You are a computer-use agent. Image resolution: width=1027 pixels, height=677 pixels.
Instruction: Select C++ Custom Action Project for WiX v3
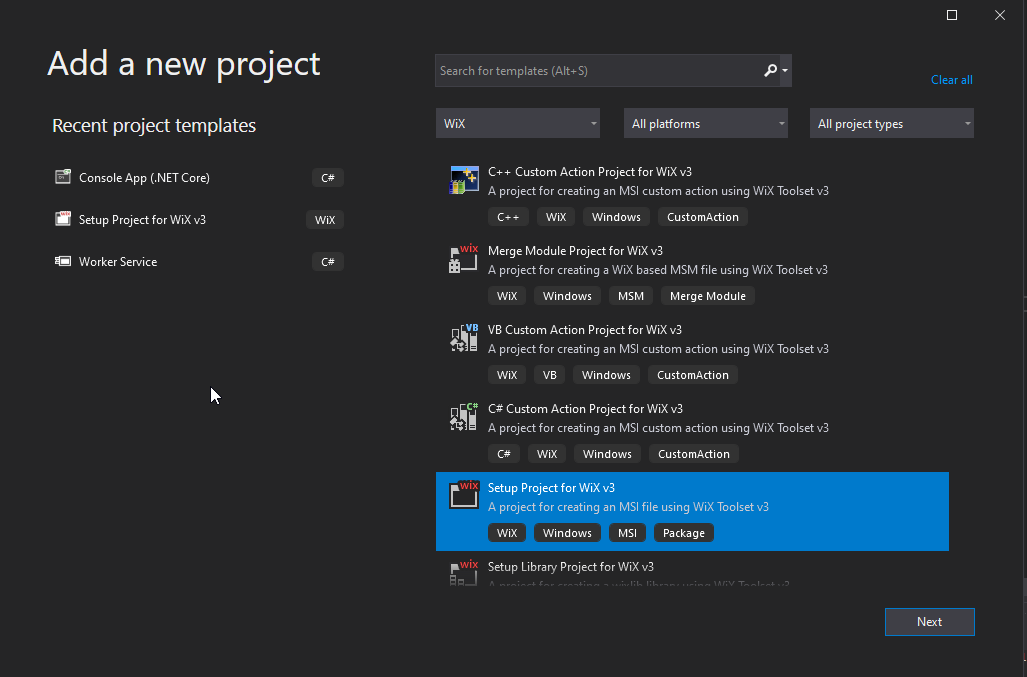[692, 195]
